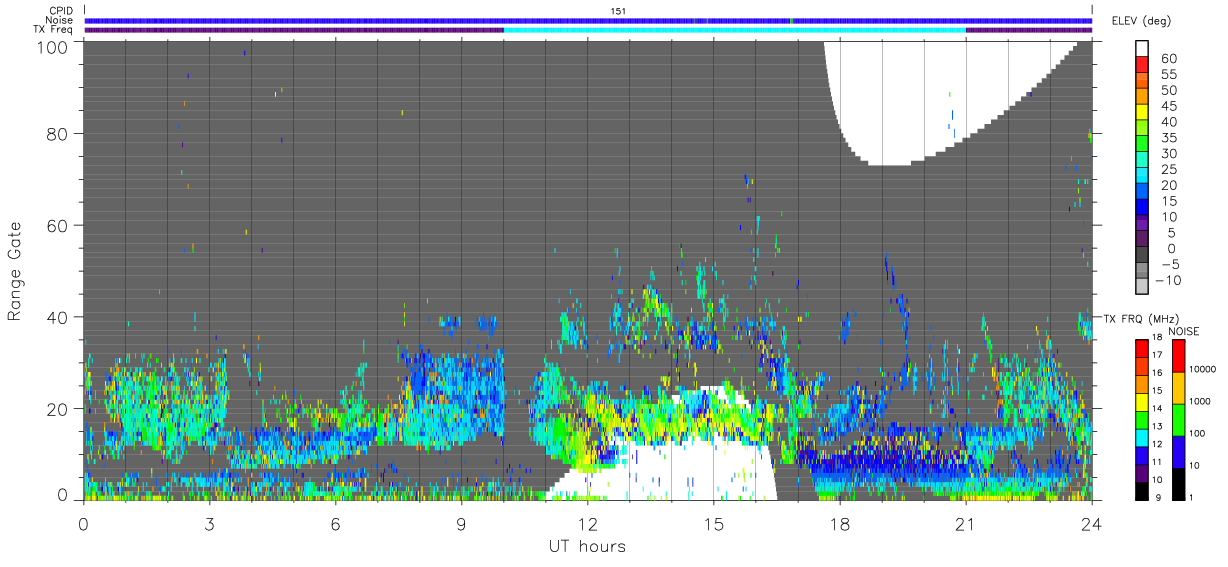
Task: Click the cyan section of TX Freq strip
Action: [735, 30]
